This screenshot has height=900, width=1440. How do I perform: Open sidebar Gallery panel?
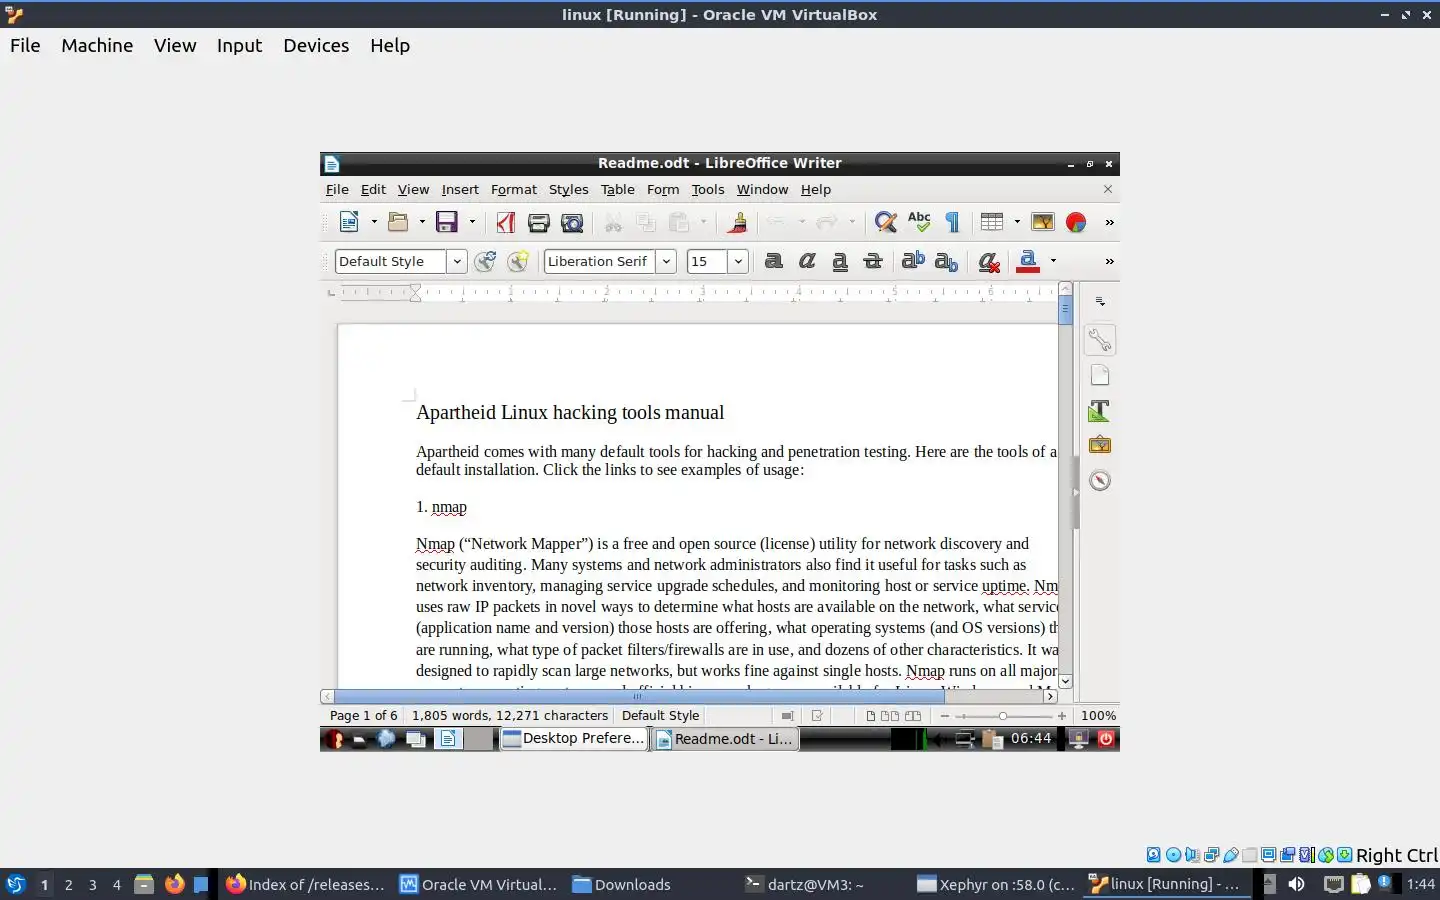point(1100,445)
